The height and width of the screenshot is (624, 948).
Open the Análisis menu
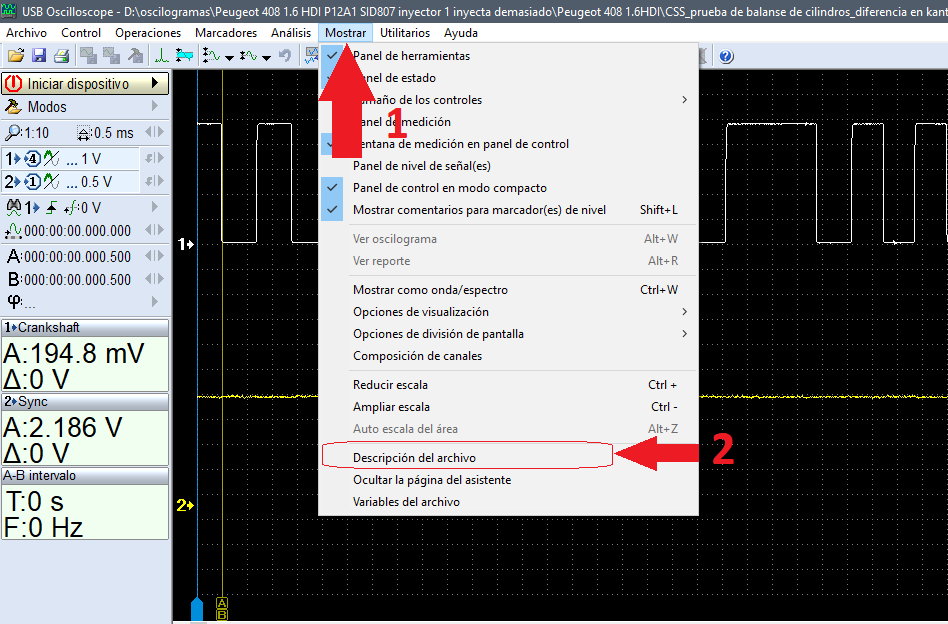point(291,32)
